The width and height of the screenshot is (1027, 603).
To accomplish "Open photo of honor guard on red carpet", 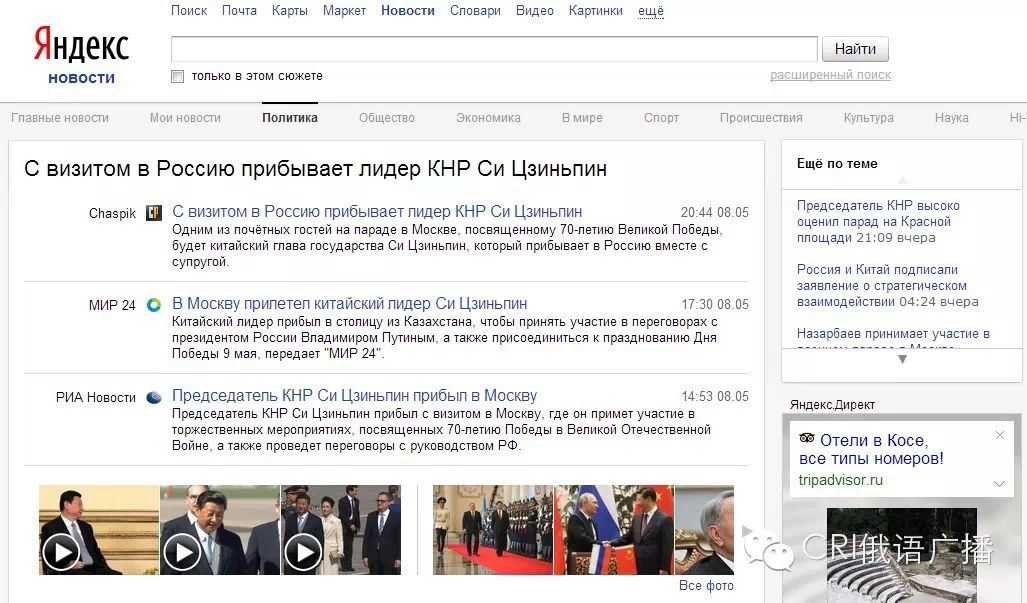I will [x=493, y=530].
